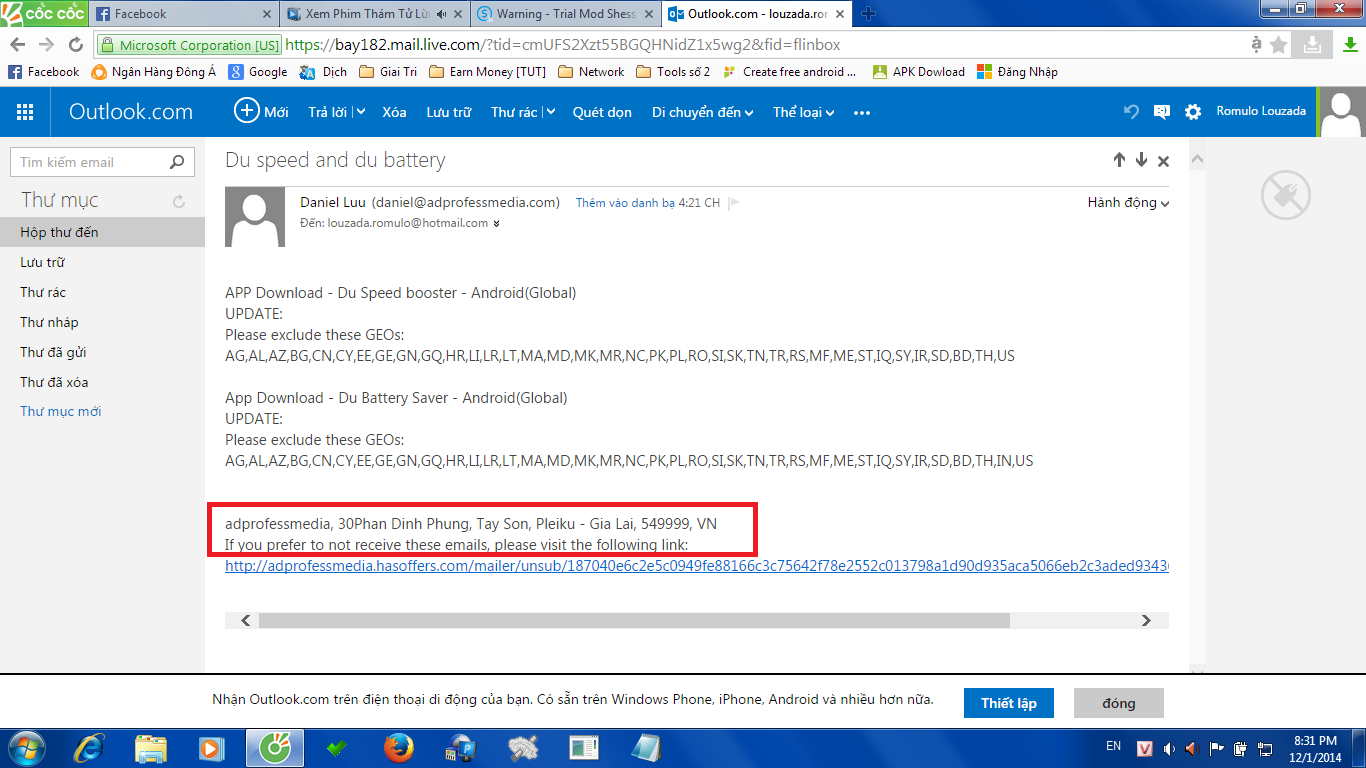
Task: Close the open email with X
Action: (x=1163, y=161)
